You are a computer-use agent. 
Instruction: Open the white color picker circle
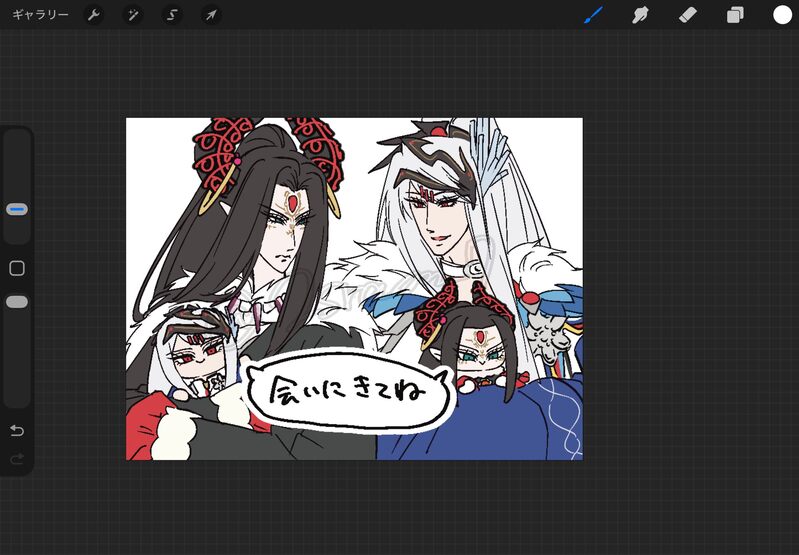[782, 15]
